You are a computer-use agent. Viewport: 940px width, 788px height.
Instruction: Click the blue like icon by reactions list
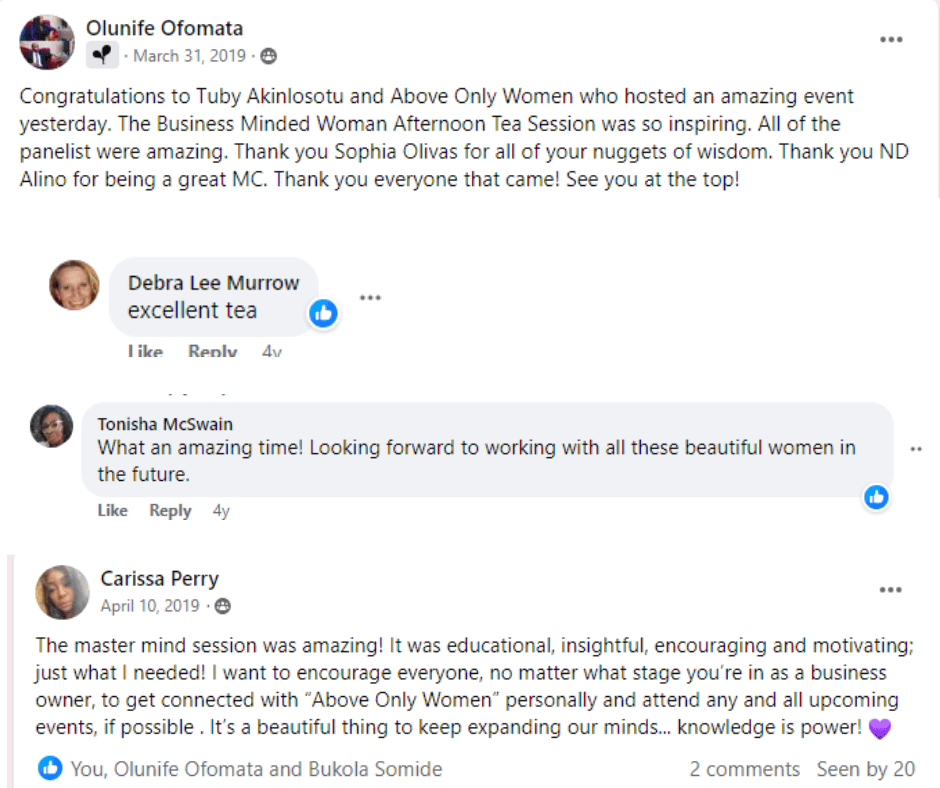50,768
